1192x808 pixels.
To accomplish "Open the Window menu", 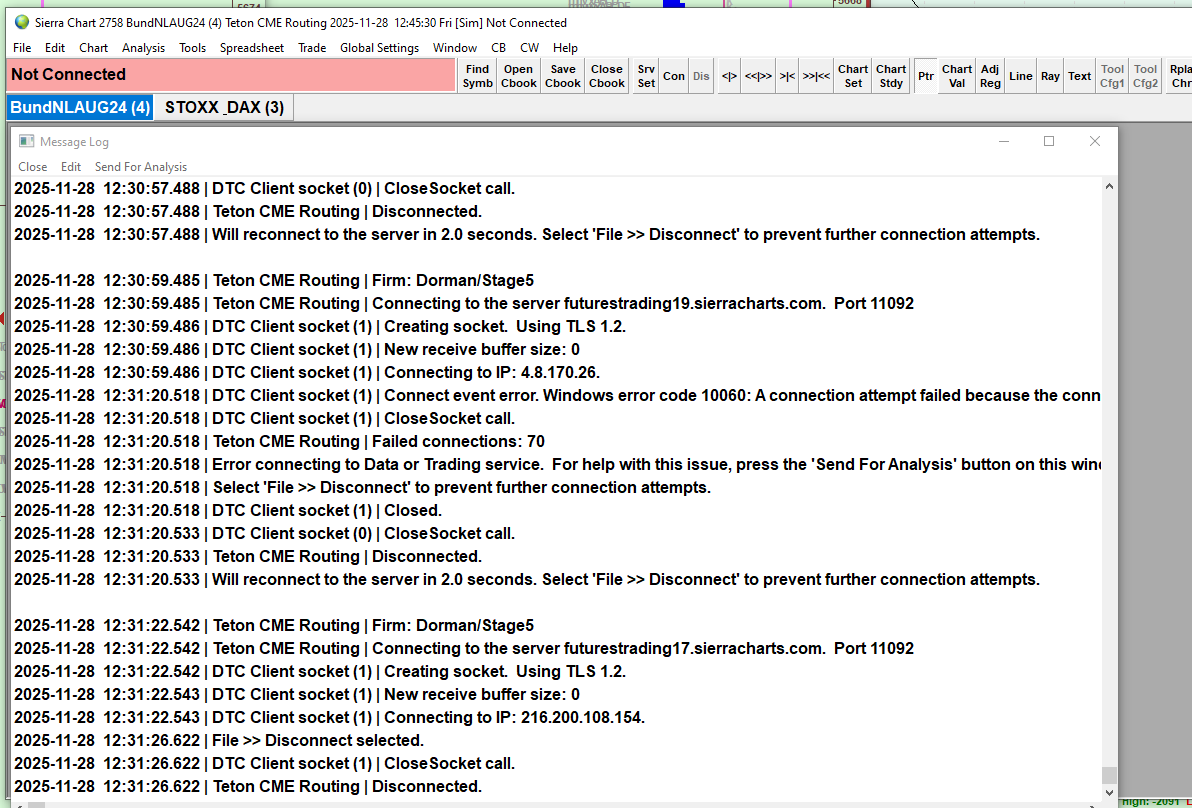I will [x=455, y=47].
